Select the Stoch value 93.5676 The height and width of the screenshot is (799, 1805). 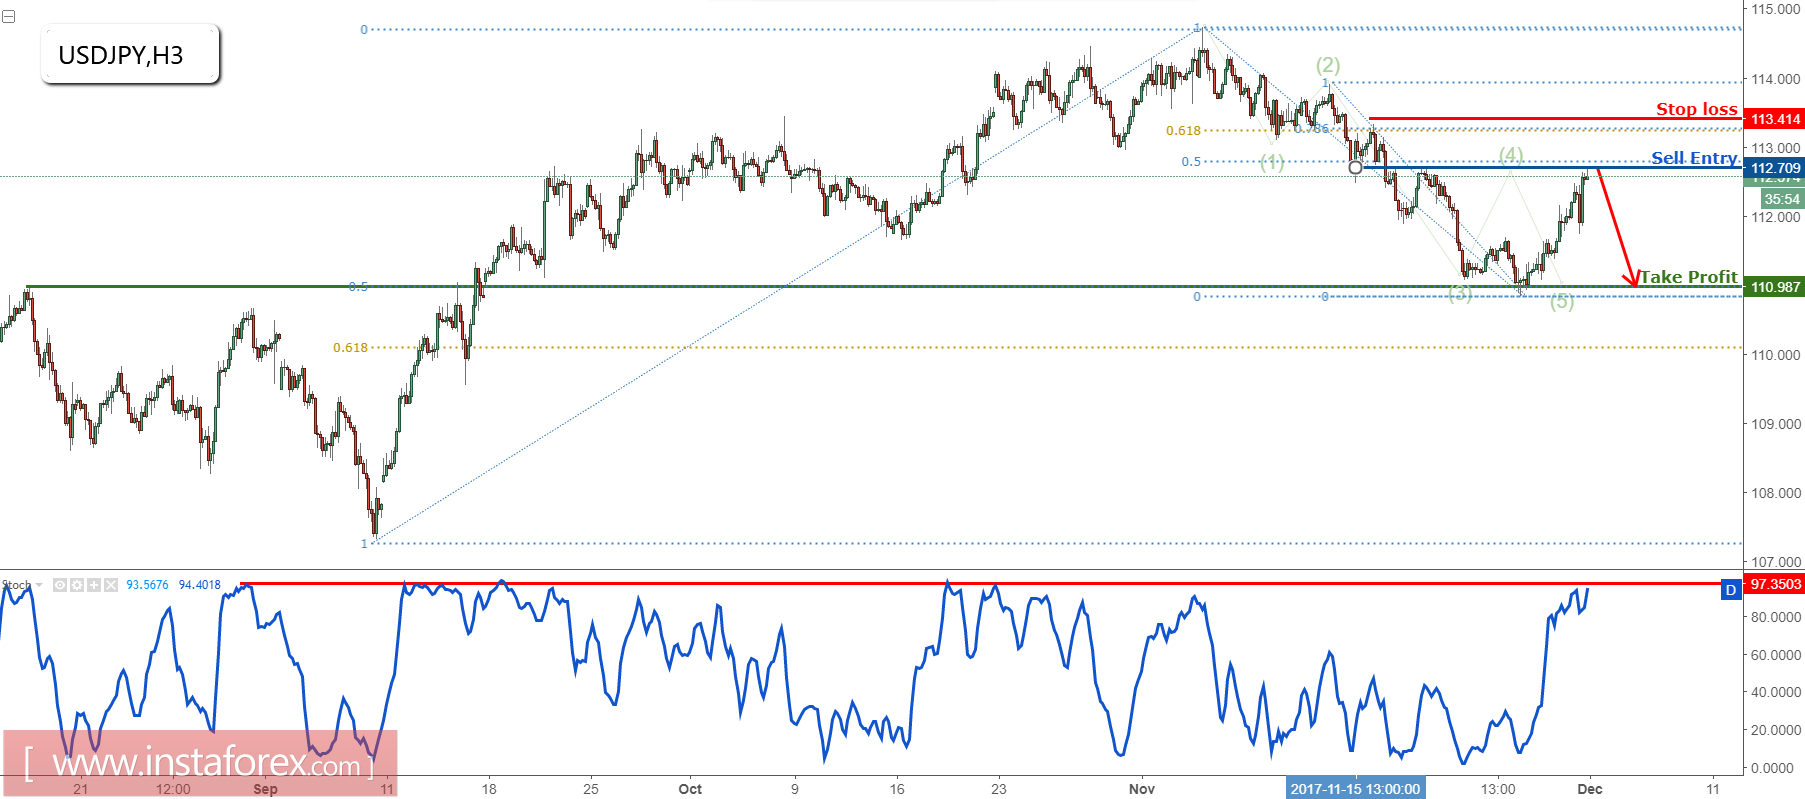[147, 585]
